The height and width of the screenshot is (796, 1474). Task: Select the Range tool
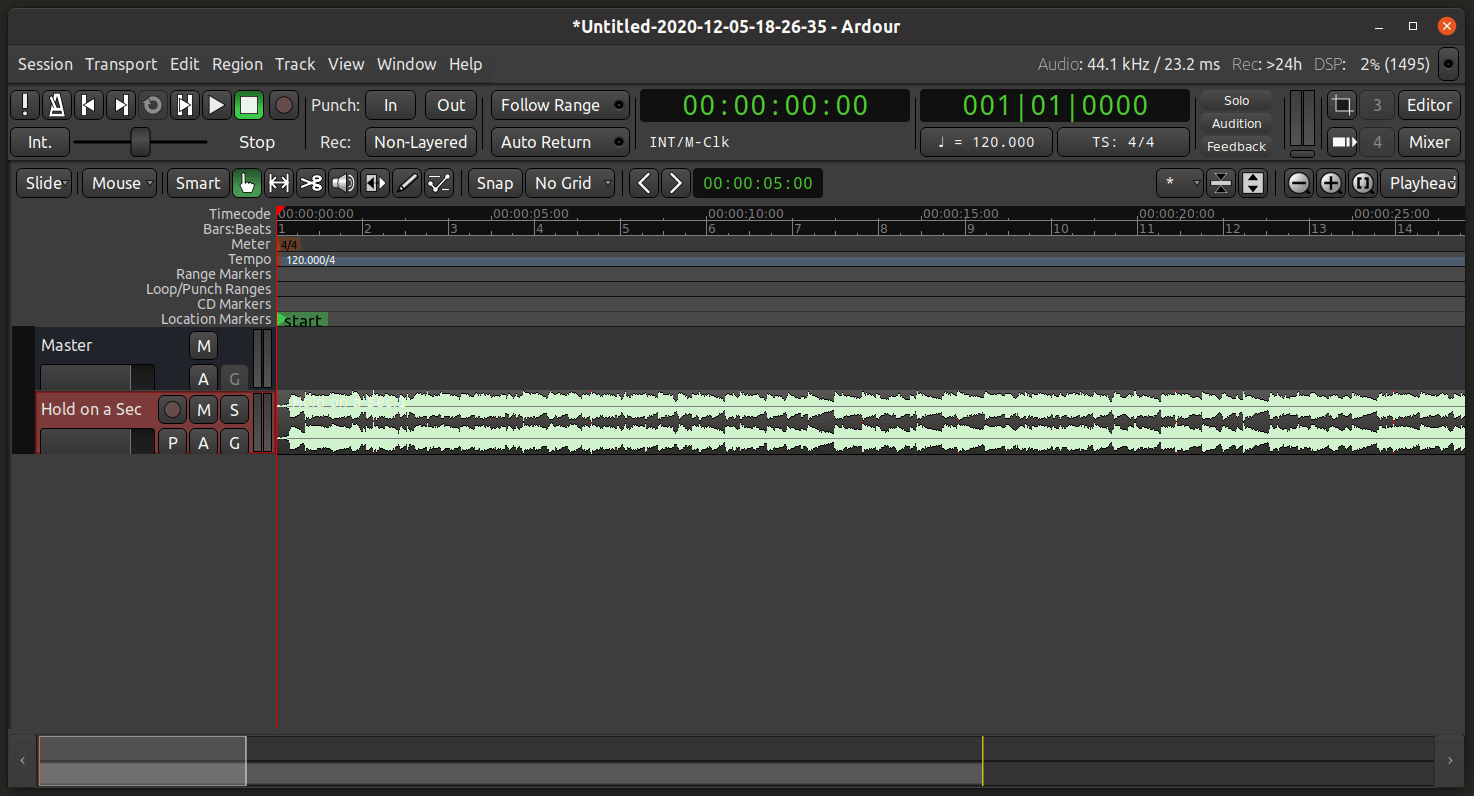[279, 183]
